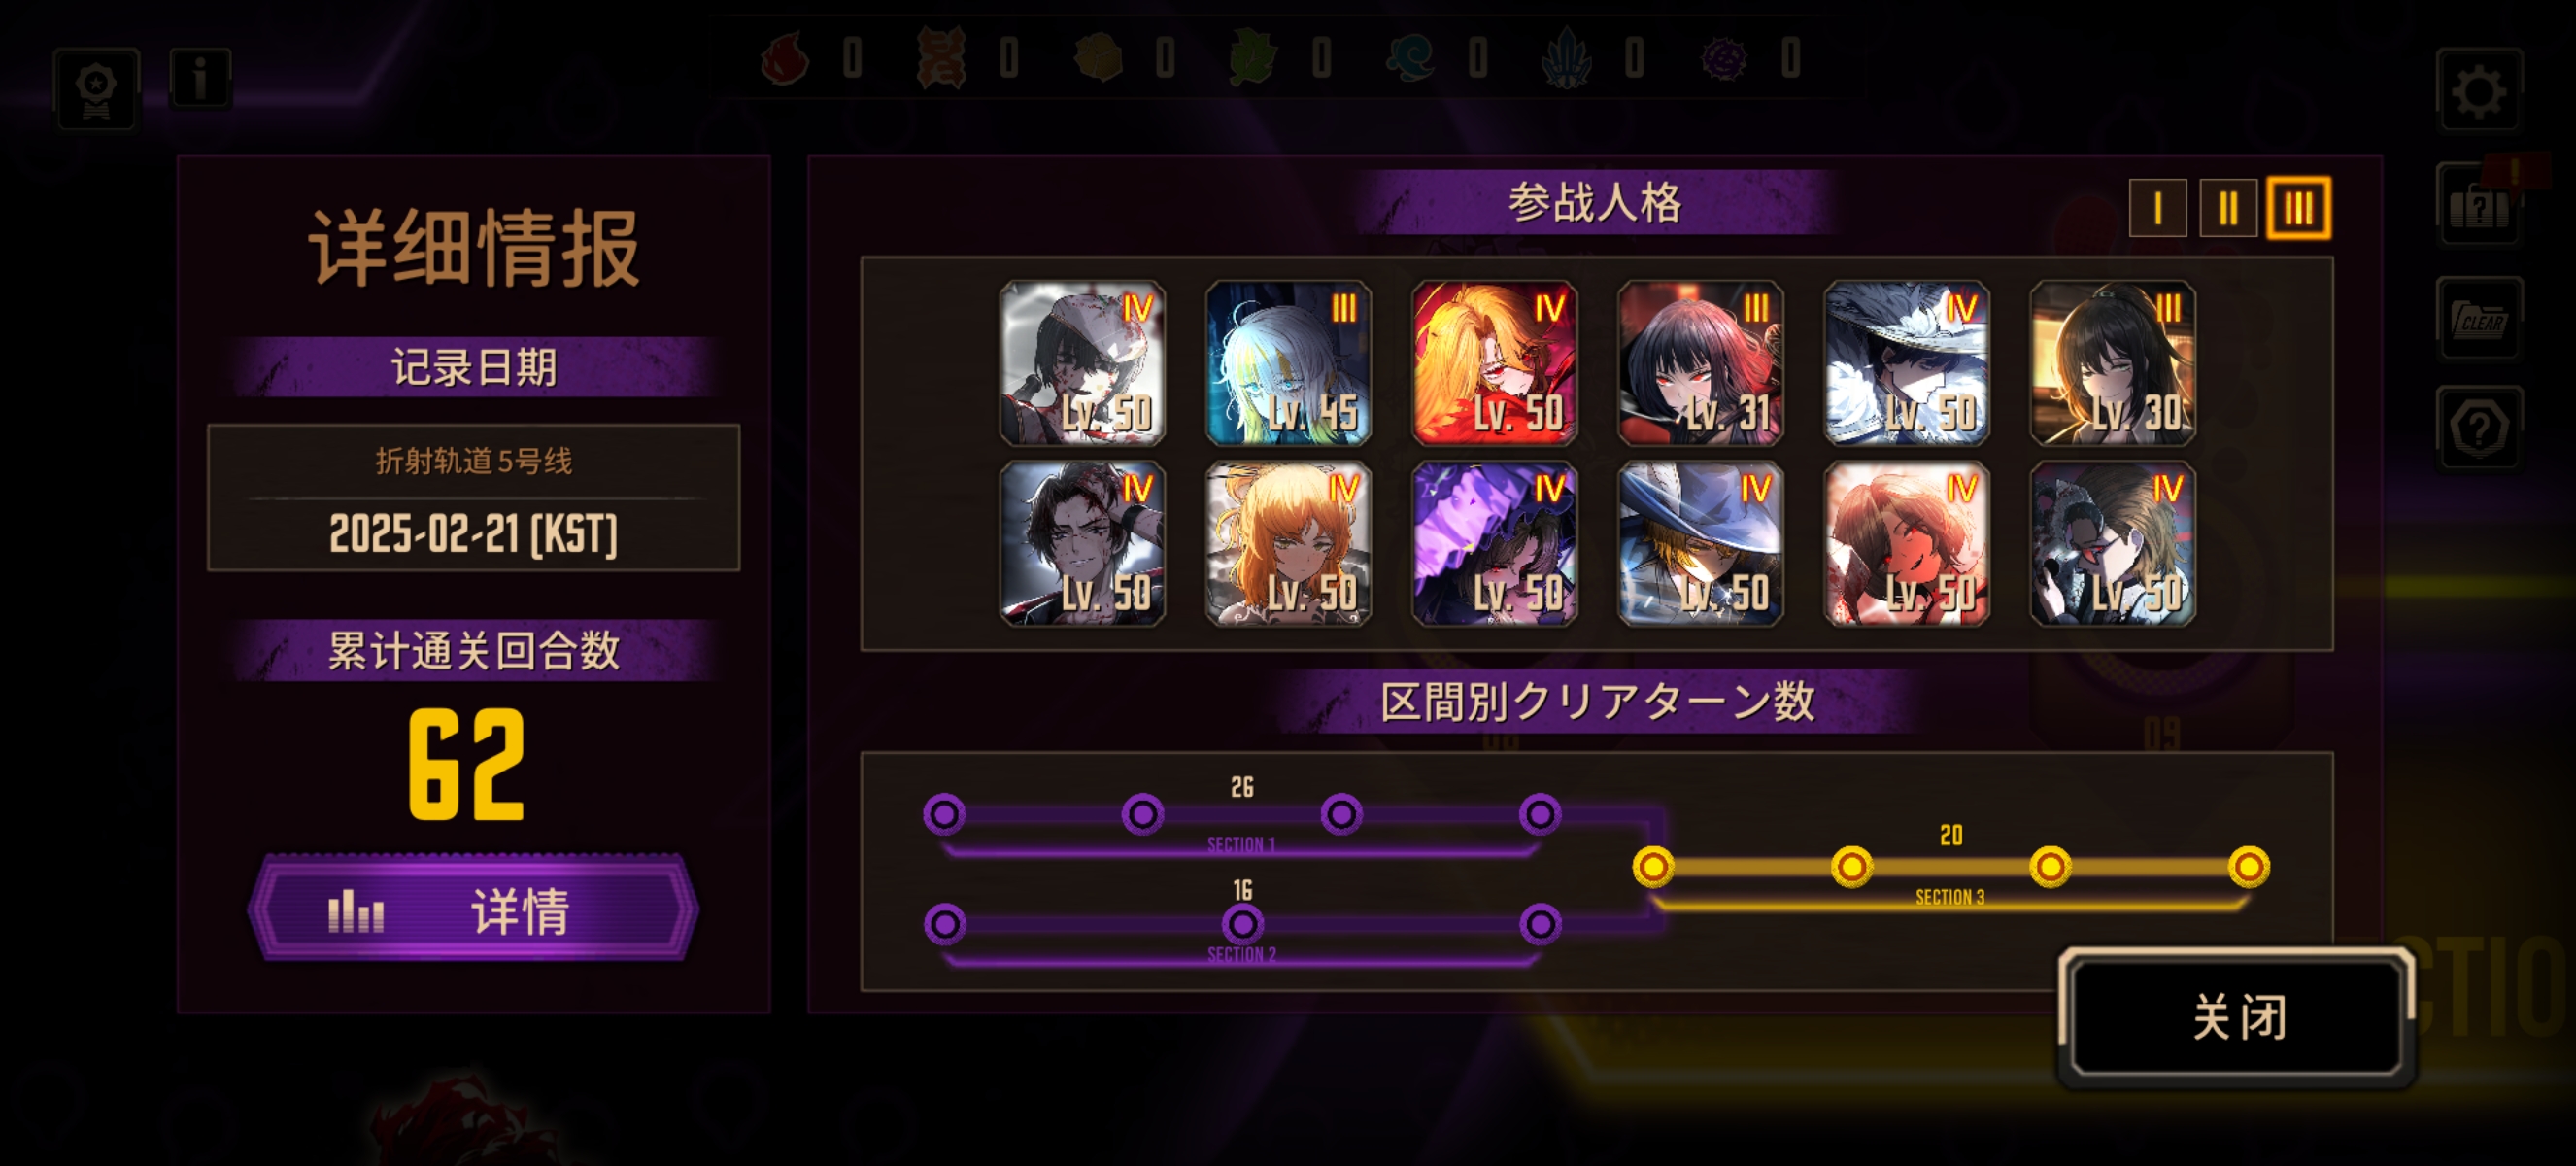Click the hexagon question mark help icon
This screenshot has width=2576, height=1166.
pos(2478,428)
